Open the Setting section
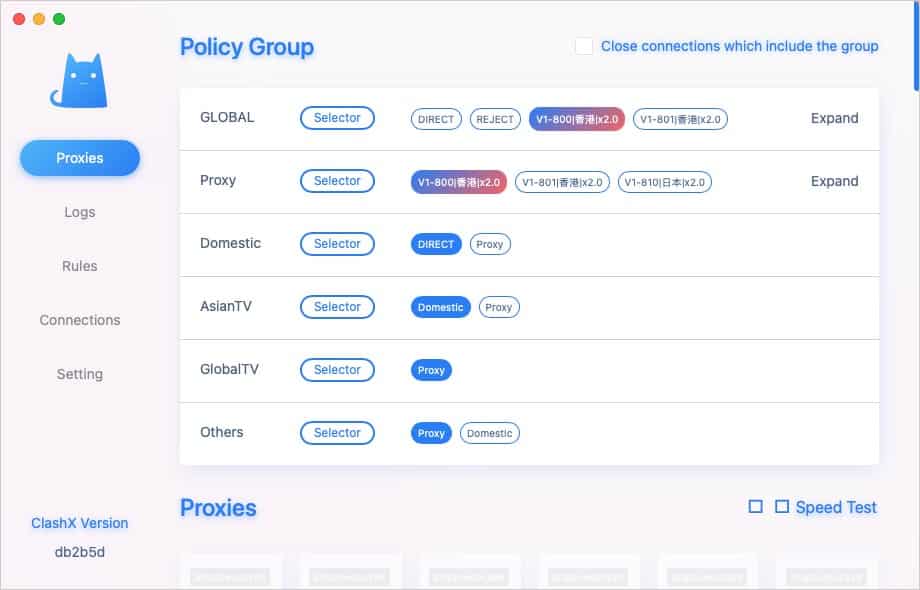Viewport: 920px width, 590px height. click(79, 374)
